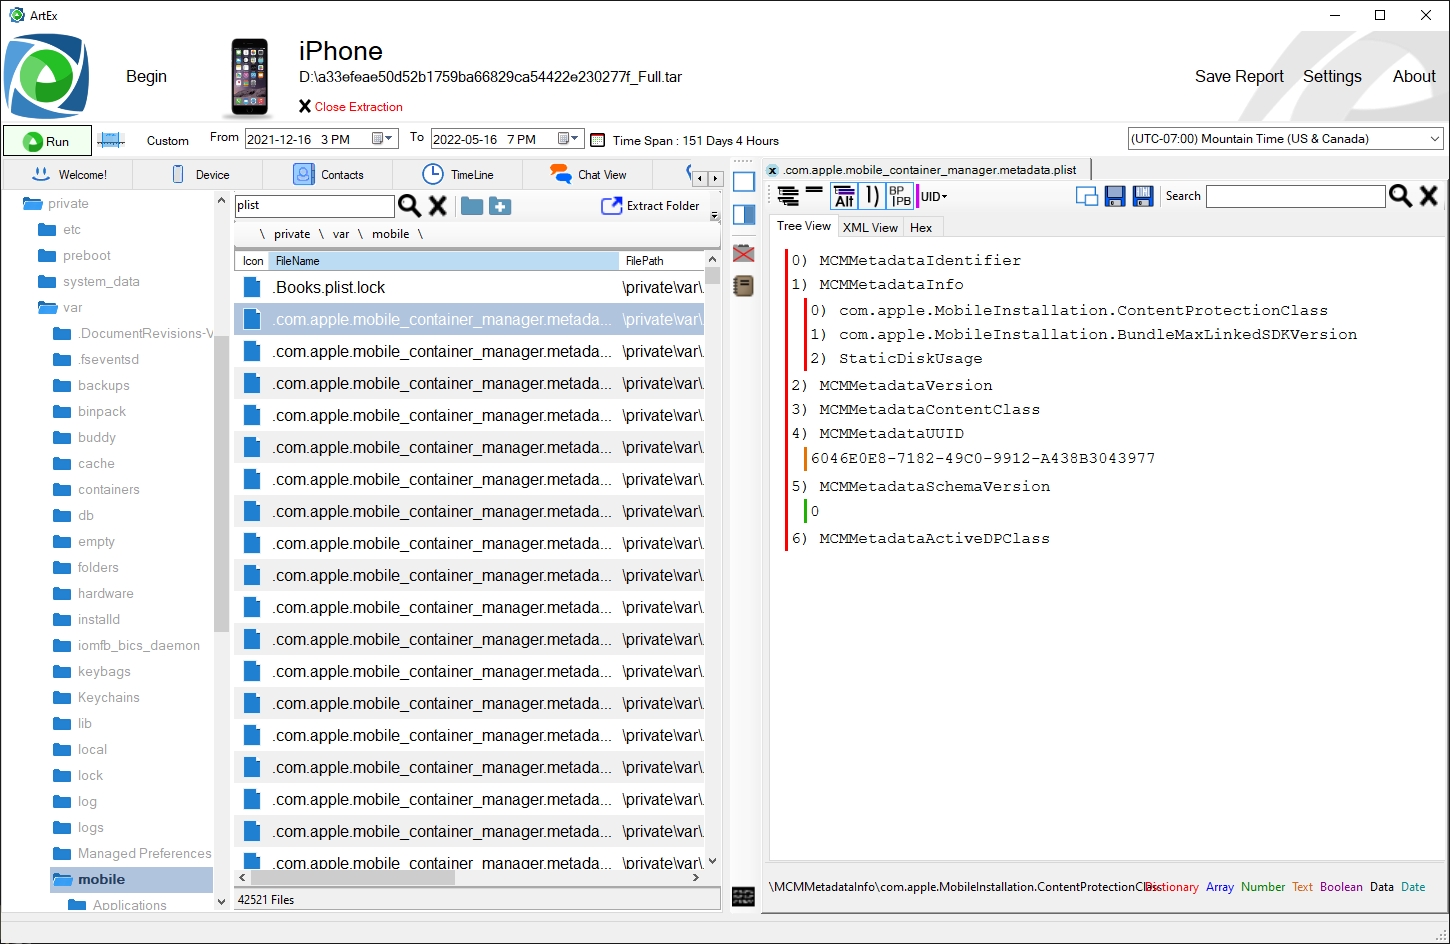Open file toolbar overflow arrow
Screen dimensions: 1450x944
[x=714, y=216]
